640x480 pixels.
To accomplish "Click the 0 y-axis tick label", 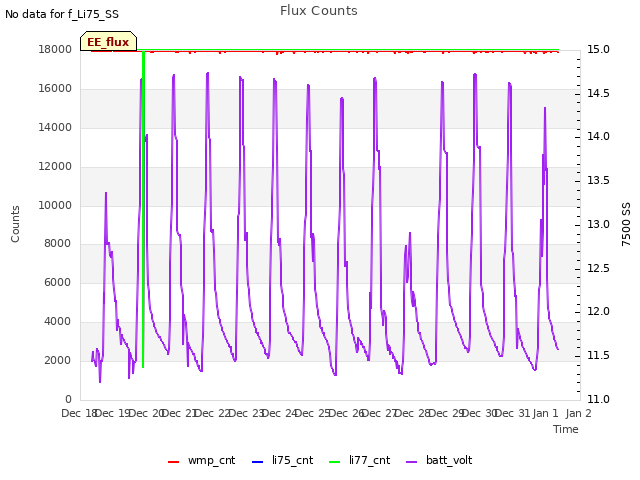I will (x=68, y=399).
